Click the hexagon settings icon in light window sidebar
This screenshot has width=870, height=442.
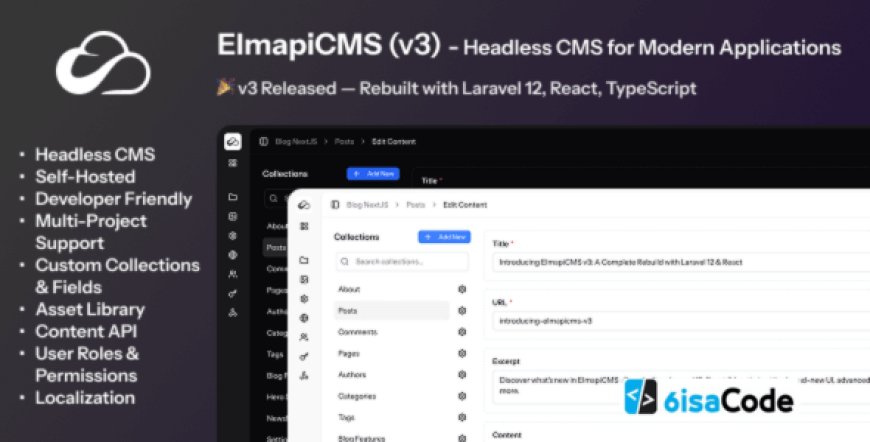tap(304, 298)
